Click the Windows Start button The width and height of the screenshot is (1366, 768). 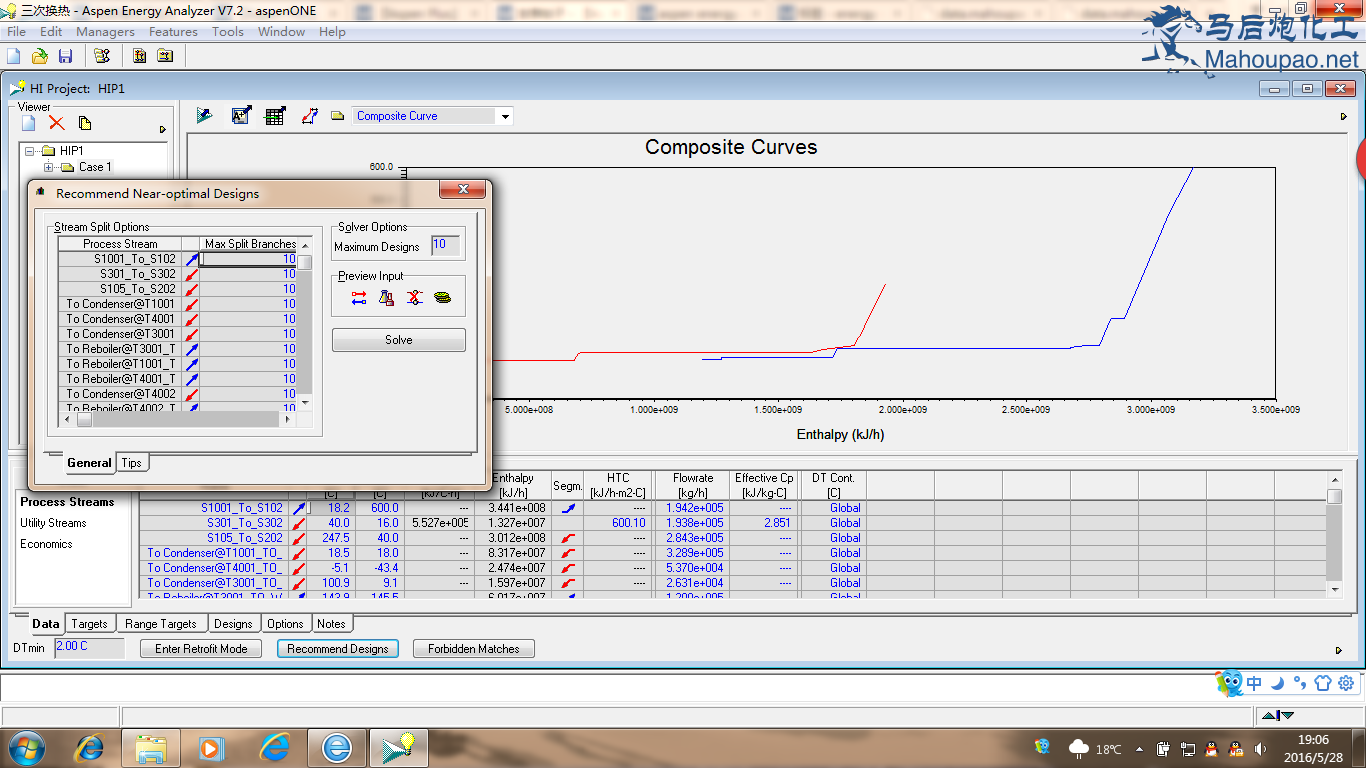click(x=25, y=748)
